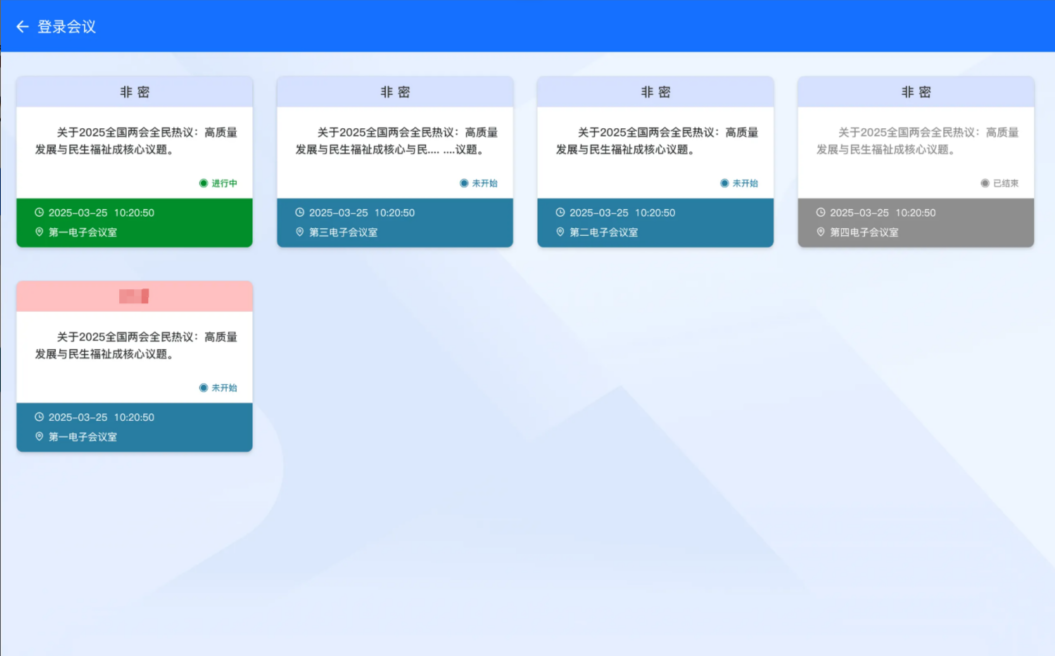1055x656 pixels.
Task: Click the 2025-03-25 time on the gray 已结束 card
Action: coord(882,213)
